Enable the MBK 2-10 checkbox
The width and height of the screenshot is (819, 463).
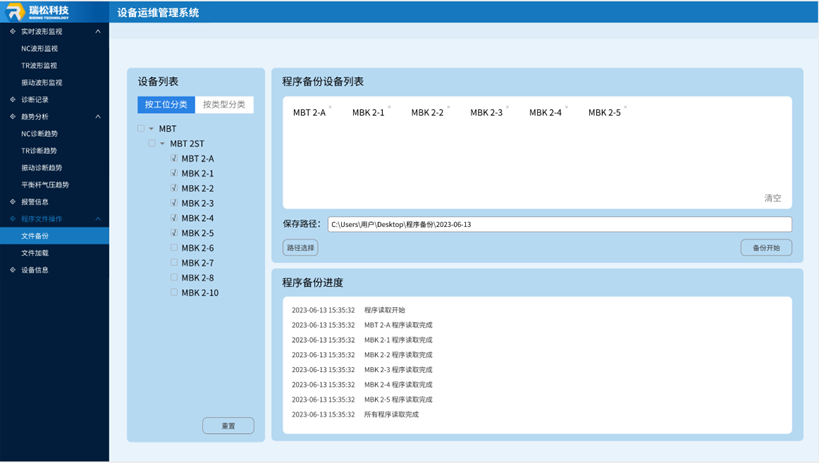(174, 293)
